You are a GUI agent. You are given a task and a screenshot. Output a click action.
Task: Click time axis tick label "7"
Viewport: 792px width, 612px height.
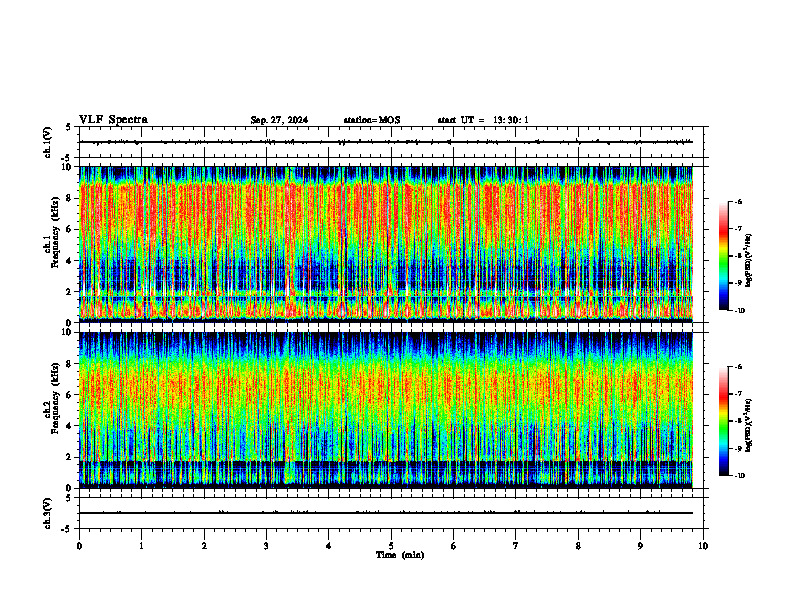pos(516,546)
